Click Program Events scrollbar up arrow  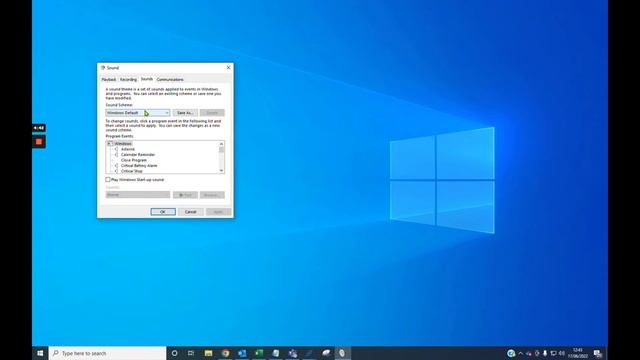(221, 144)
